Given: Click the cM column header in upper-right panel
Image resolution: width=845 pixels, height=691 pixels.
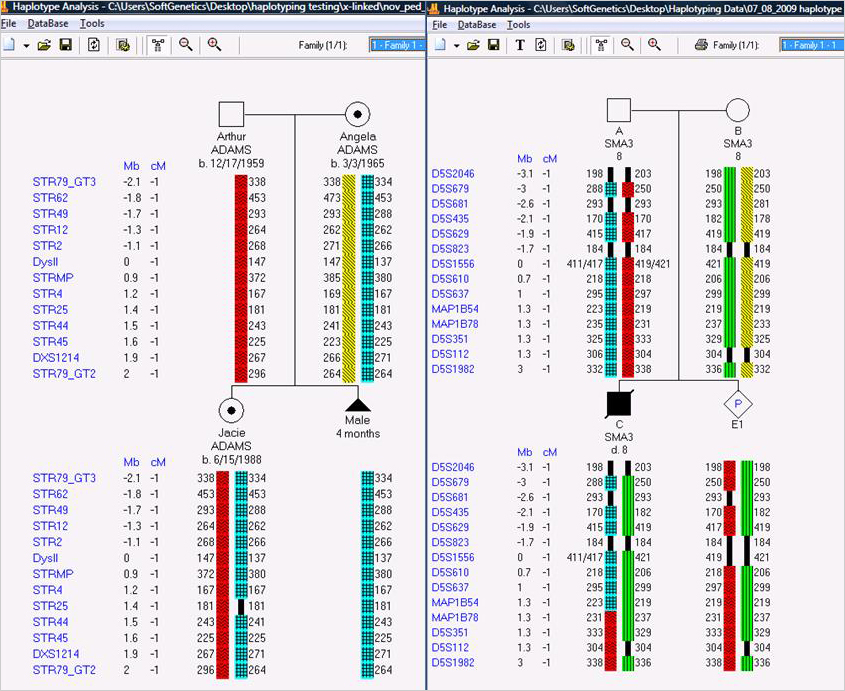Looking at the screenshot, I should click(550, 158).
